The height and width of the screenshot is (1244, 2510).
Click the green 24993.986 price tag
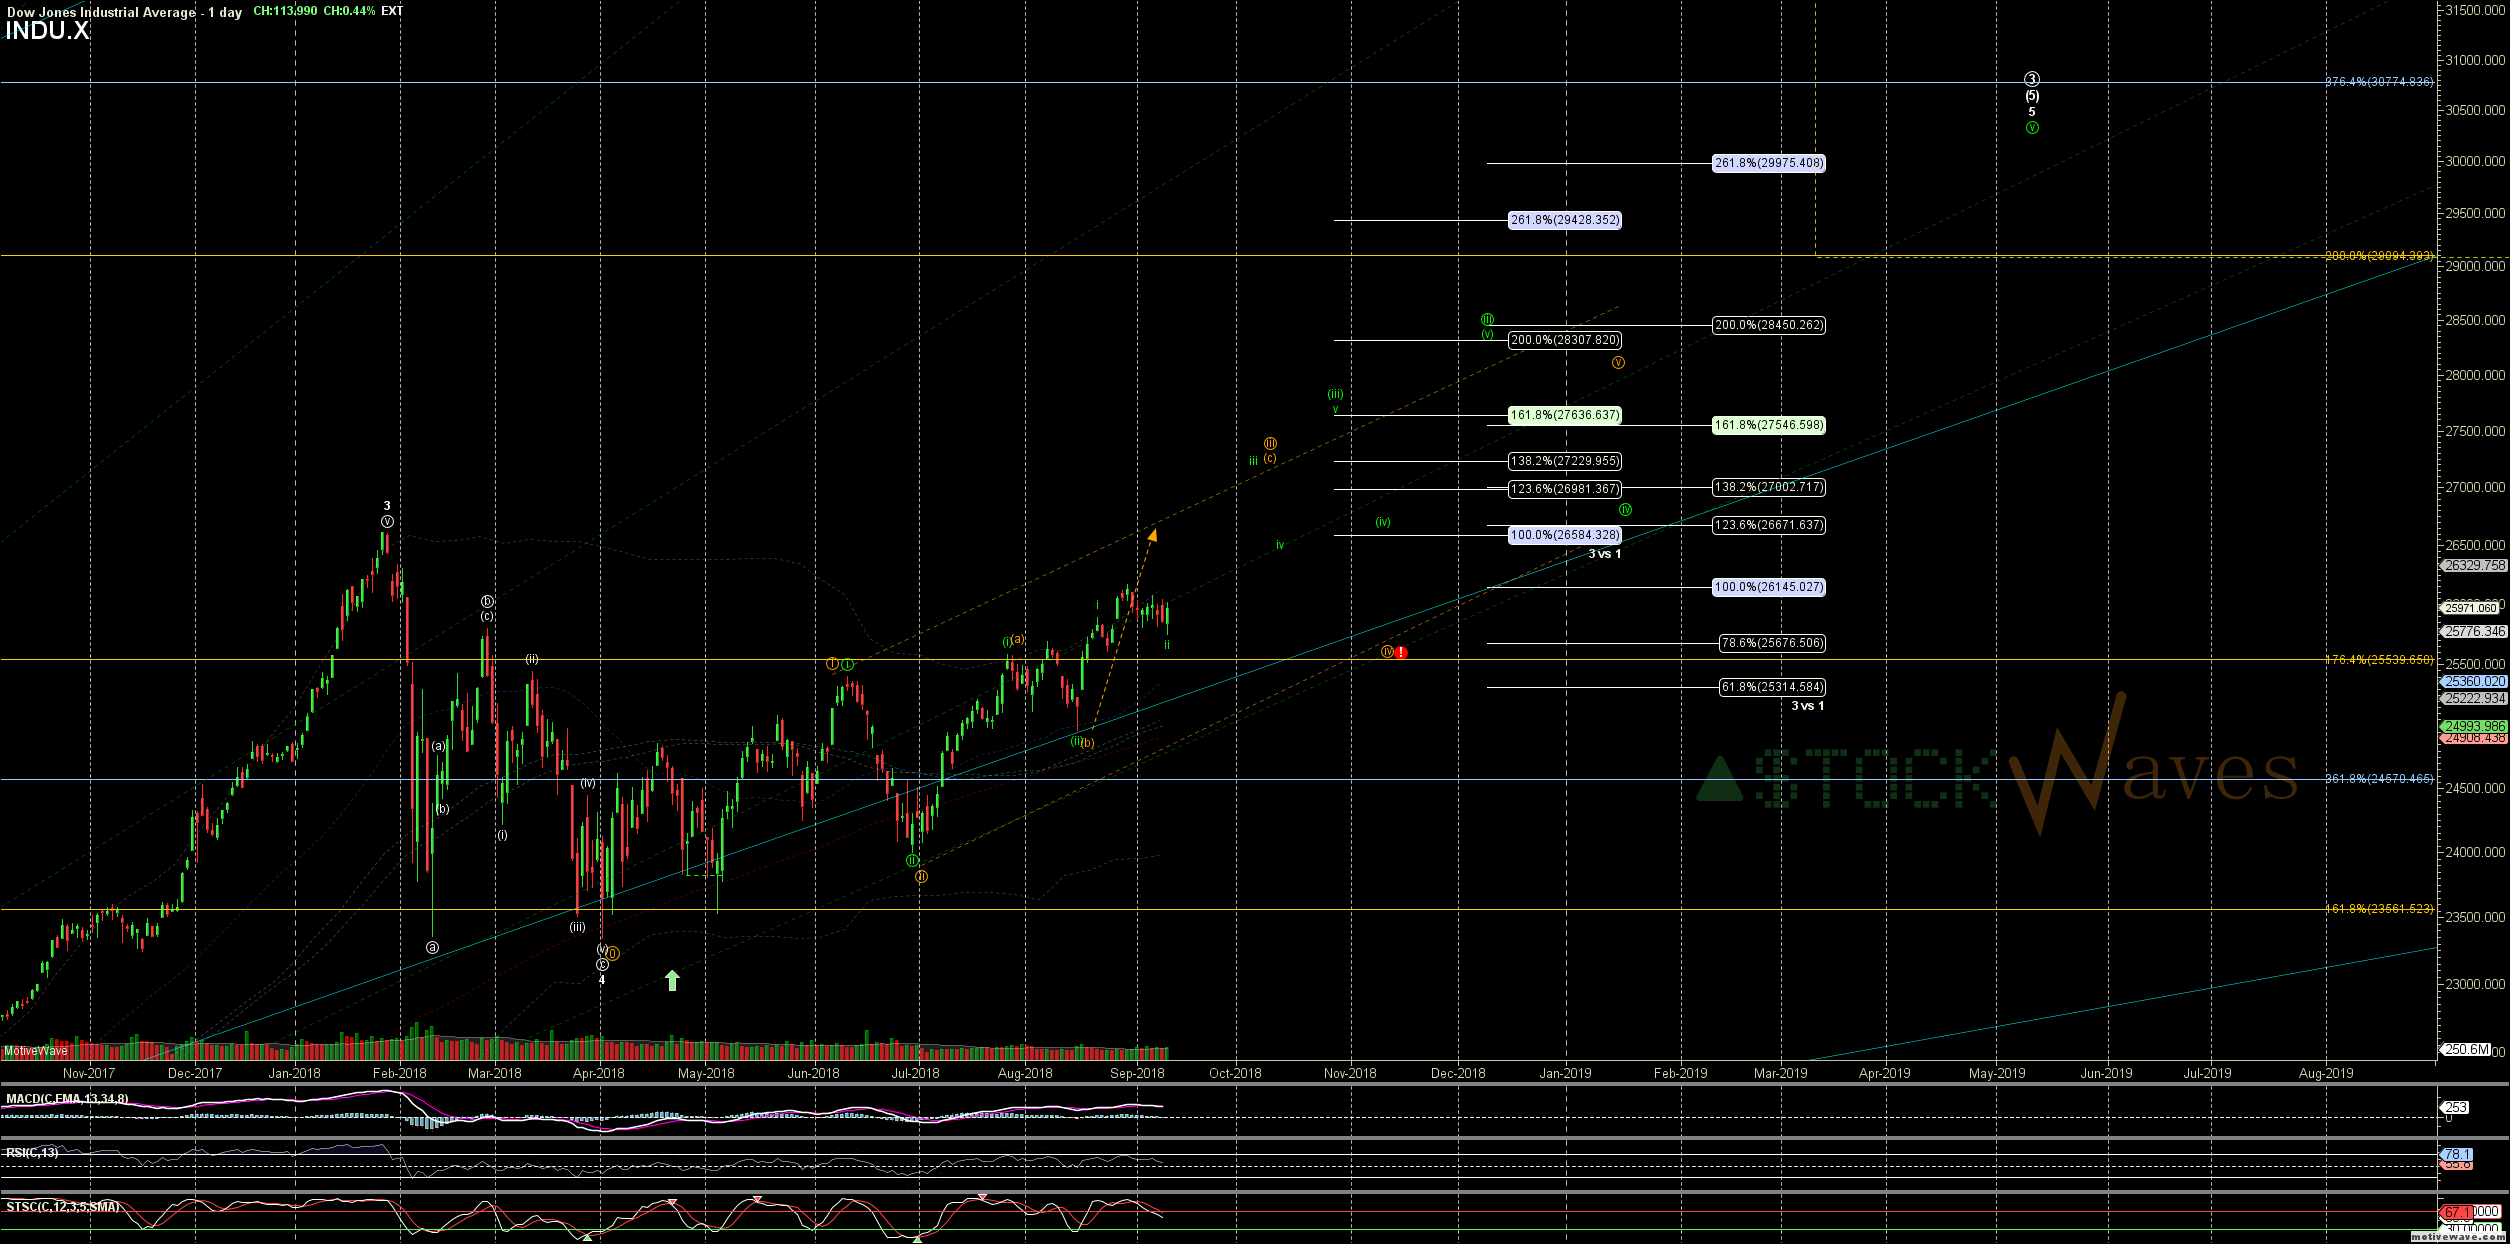[x=2472, y=726]
